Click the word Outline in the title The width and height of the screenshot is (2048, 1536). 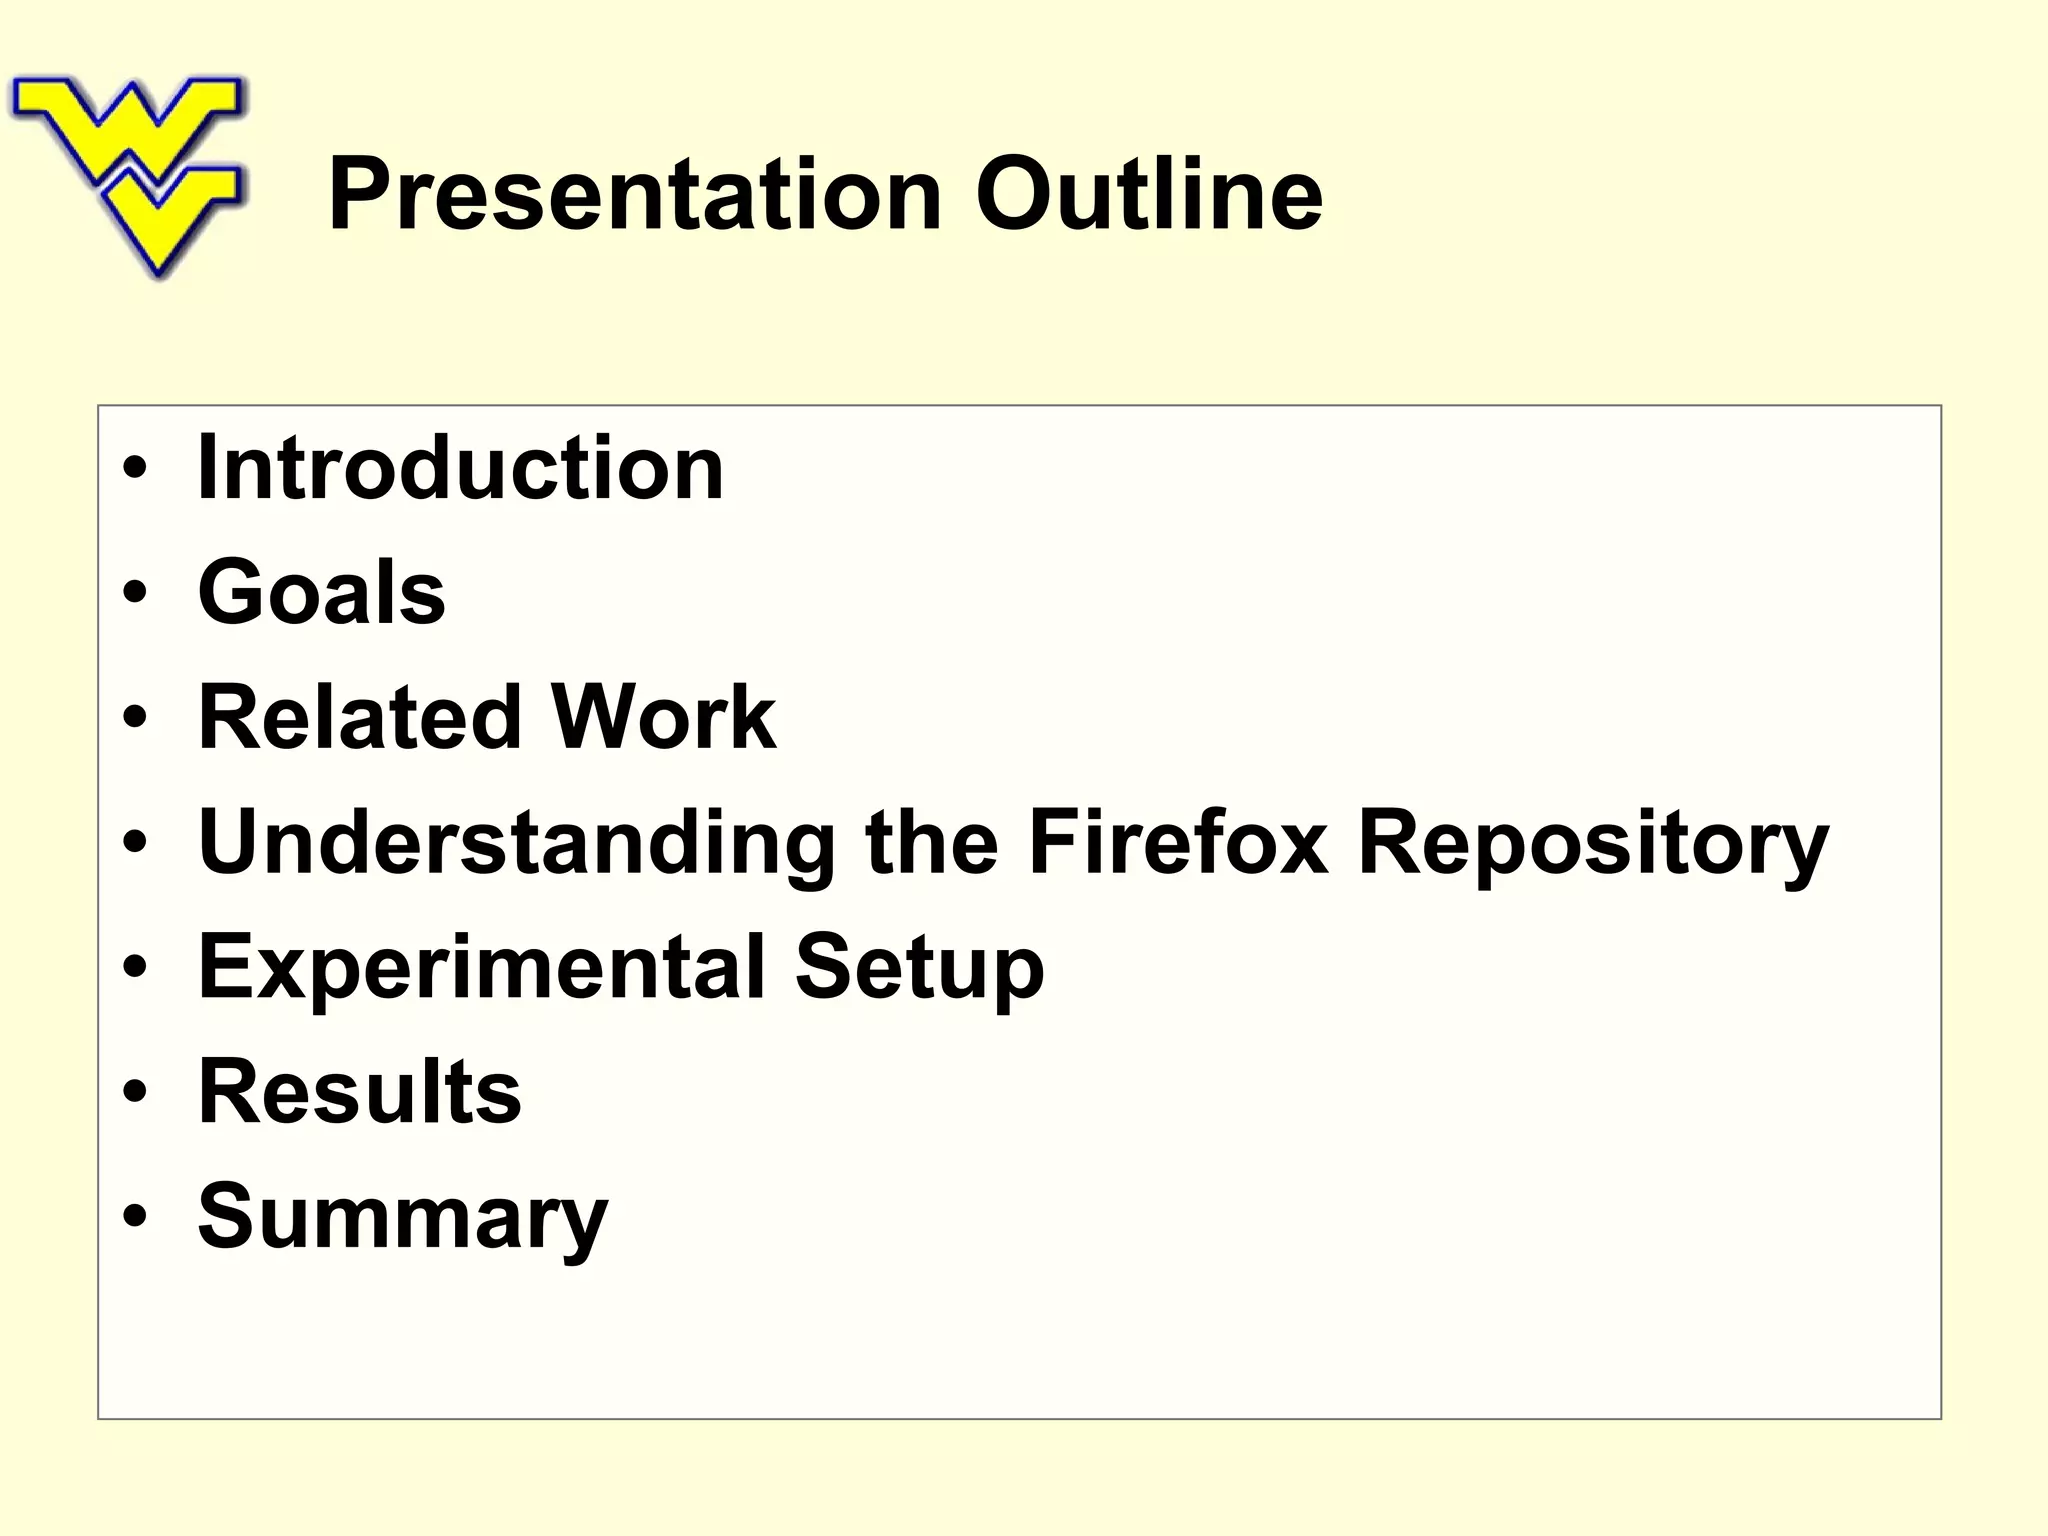pyautogui.click(x=1149, y=194)
